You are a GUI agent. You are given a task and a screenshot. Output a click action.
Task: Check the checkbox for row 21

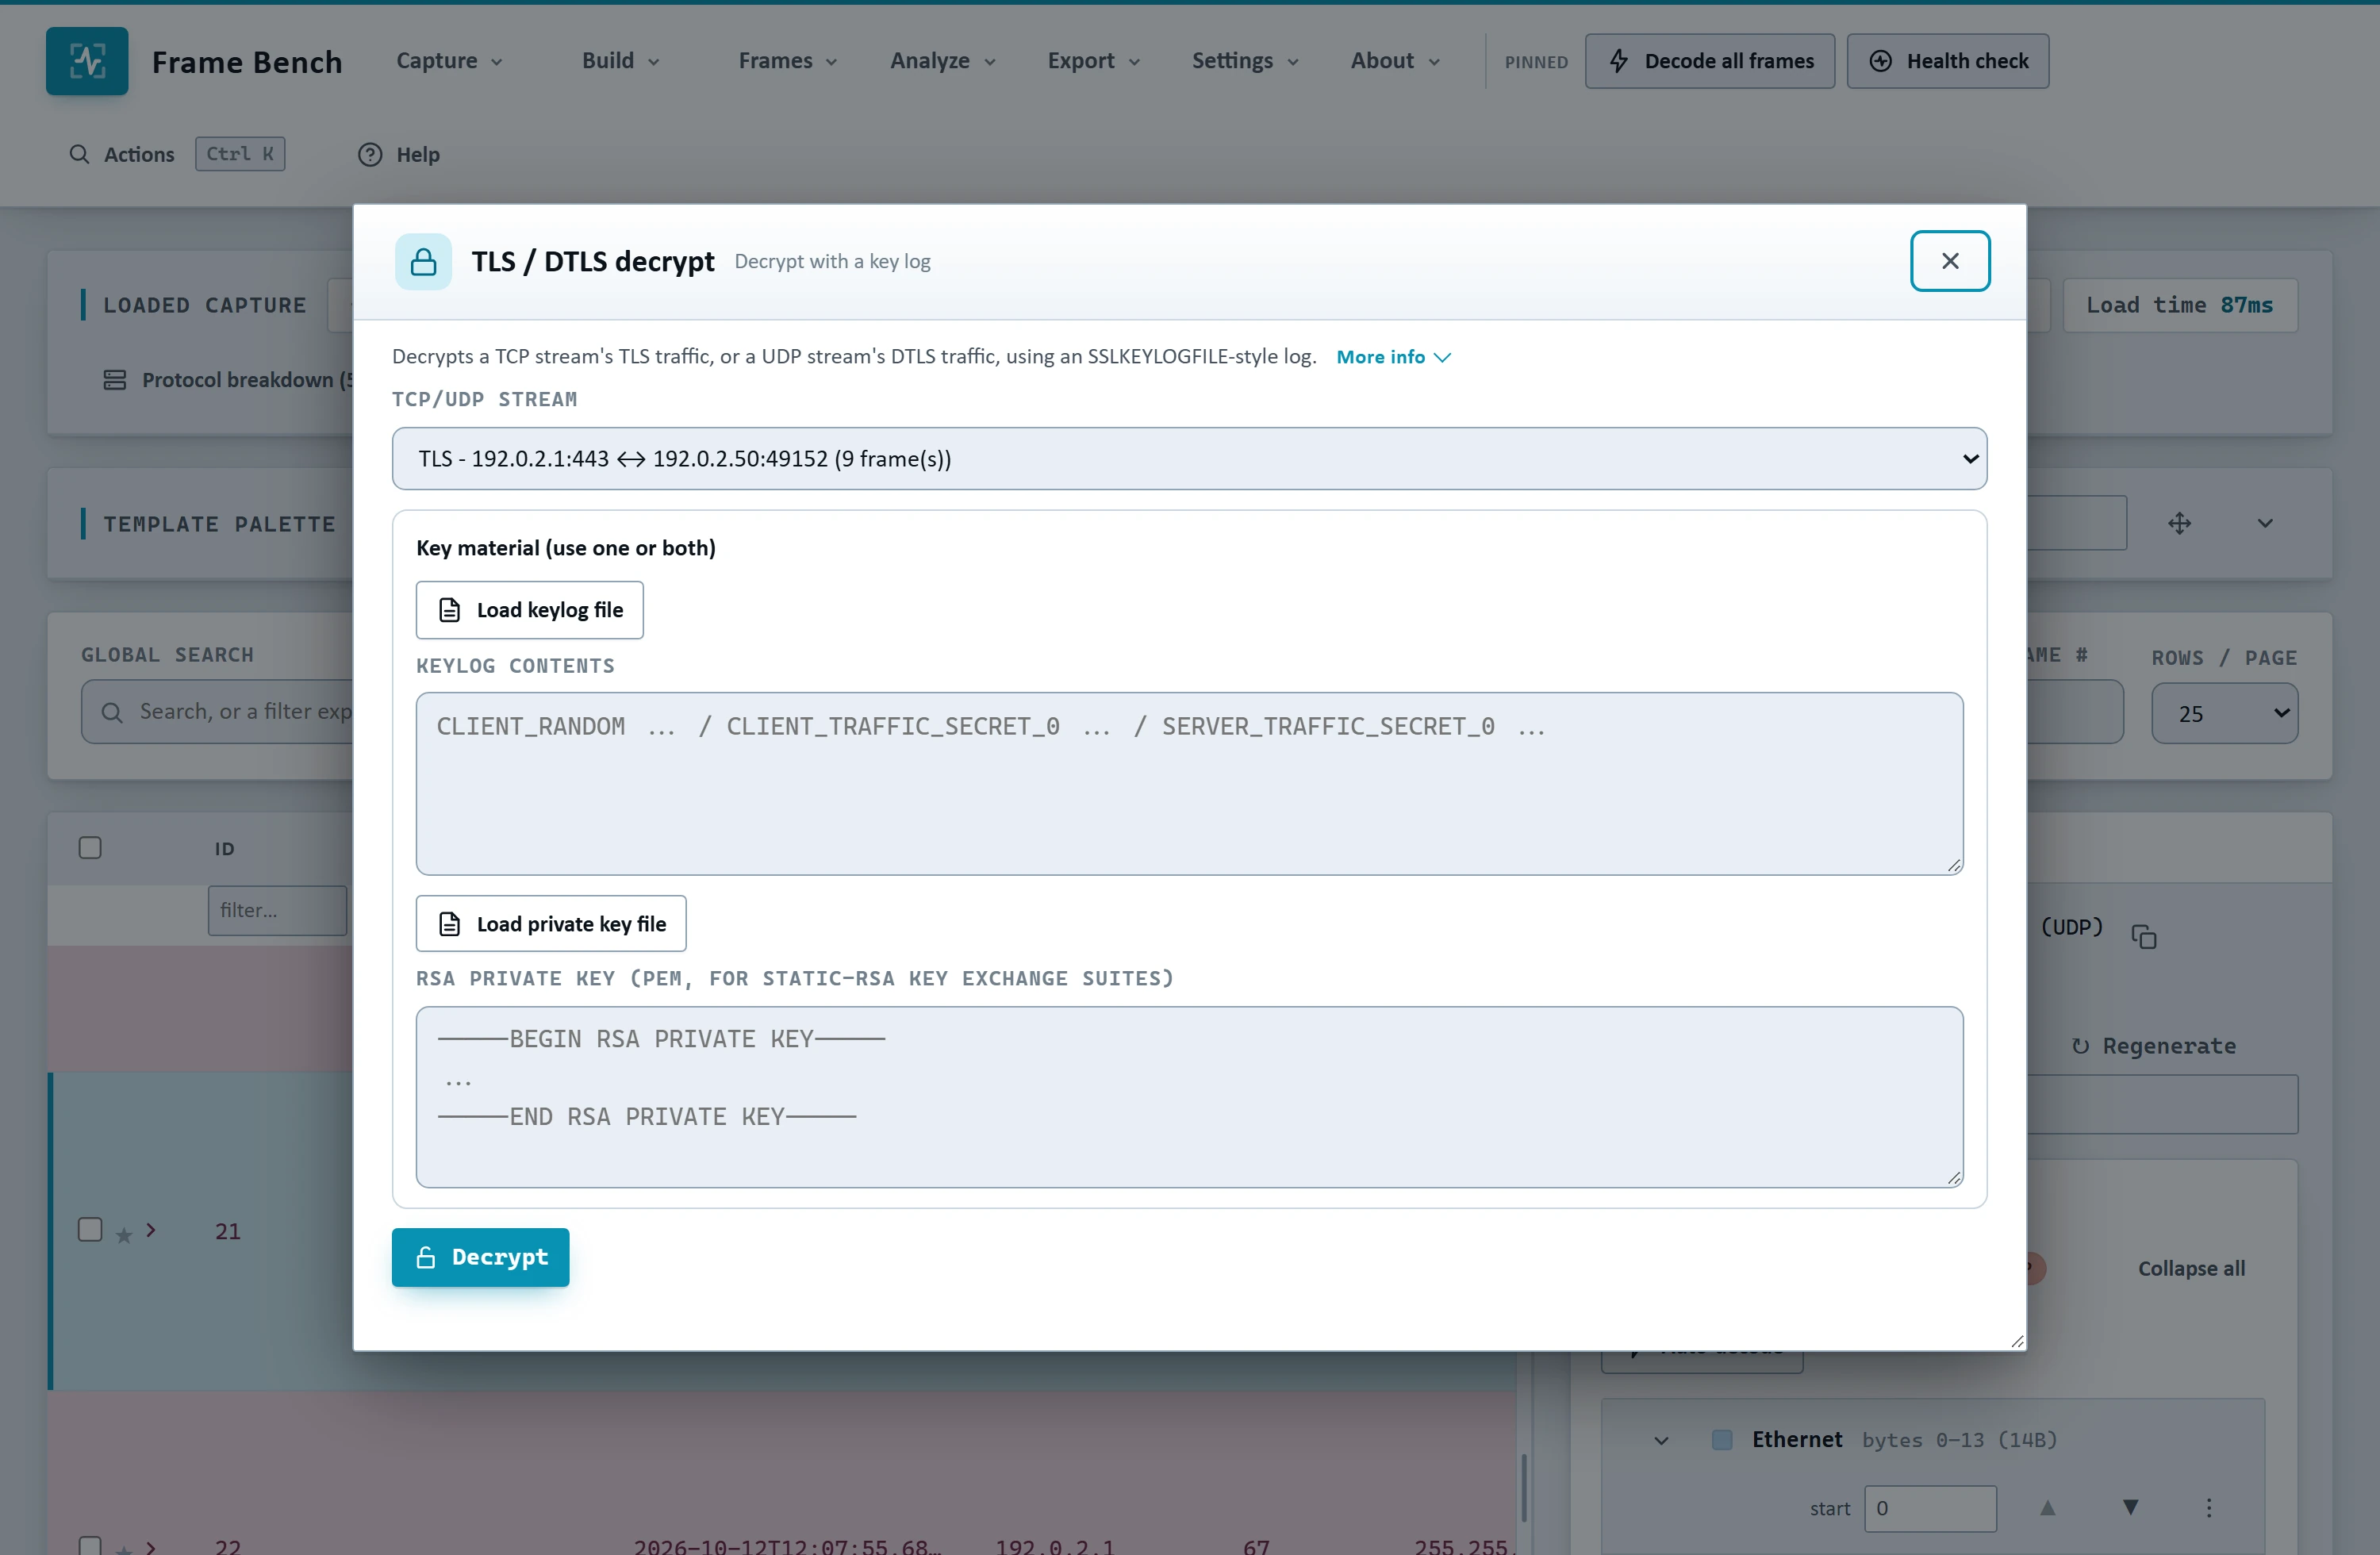pyautogui.click(x=90, y=1229)
